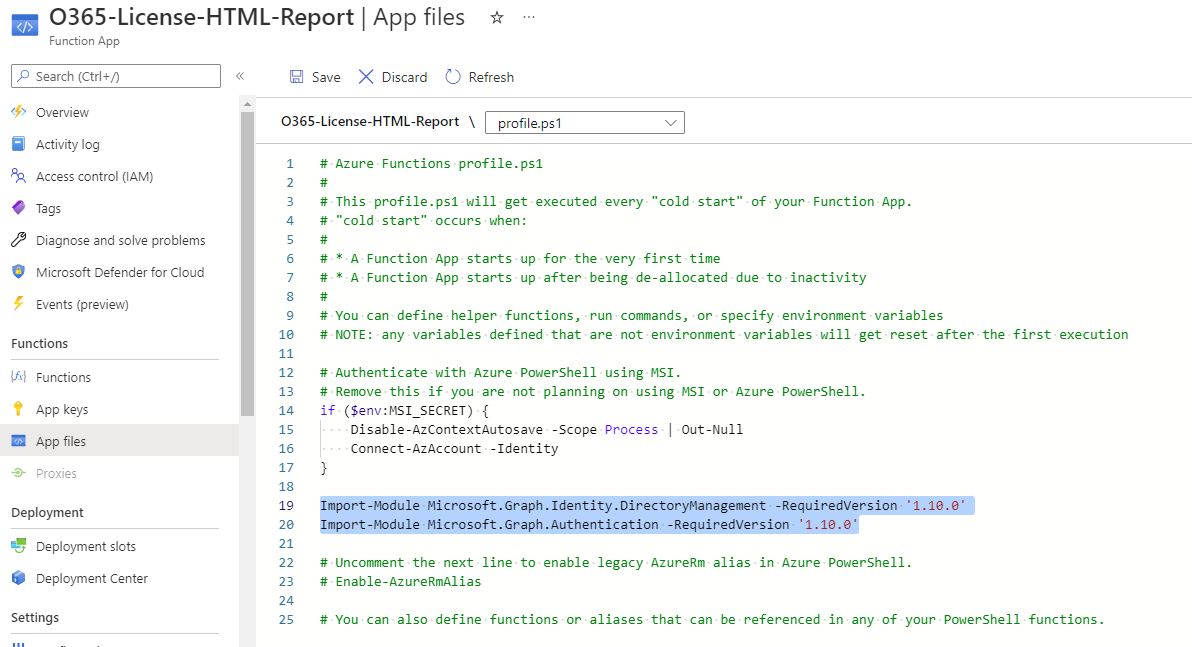Image resolution: width=1192 pixels, height=647 pixels.
Task: Open the Tags page
Action: pos(48,208)
